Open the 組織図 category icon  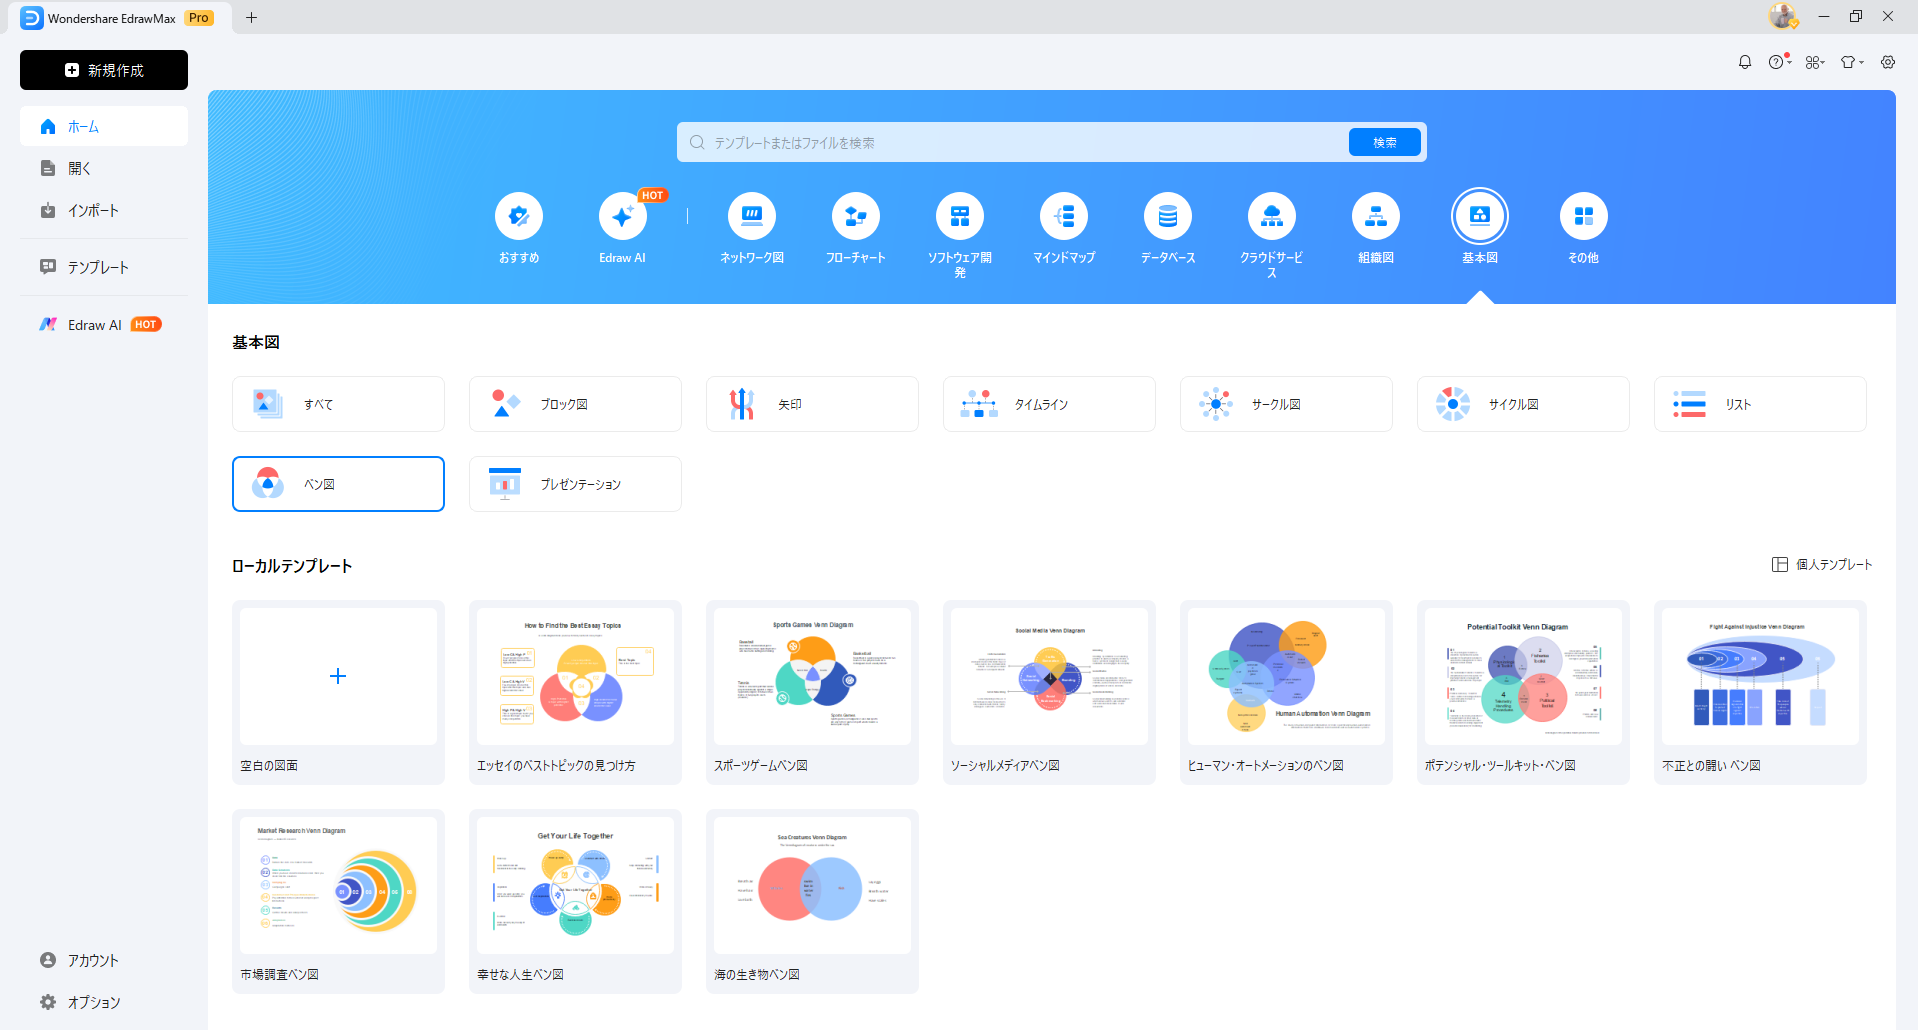(x=1376, y=217)
